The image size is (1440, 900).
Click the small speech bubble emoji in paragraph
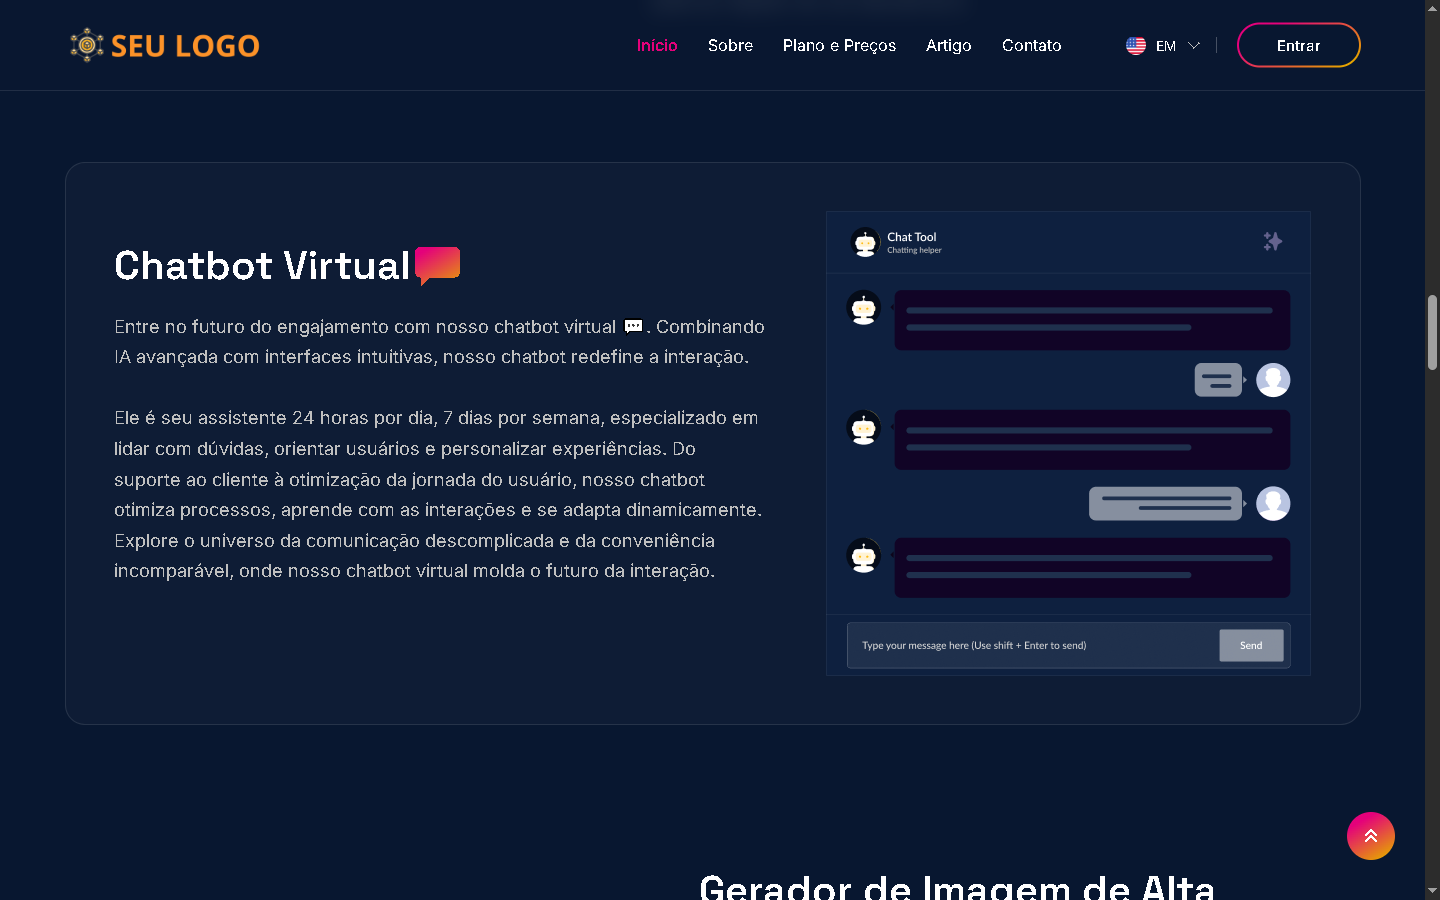(633, 326)
